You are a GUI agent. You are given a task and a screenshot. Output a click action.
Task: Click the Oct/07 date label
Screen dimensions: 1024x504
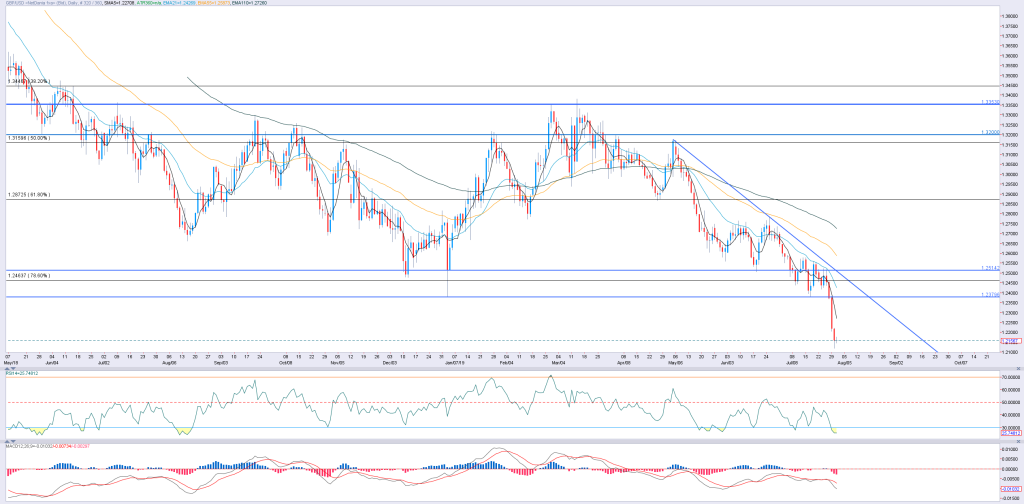pos(961,361)
